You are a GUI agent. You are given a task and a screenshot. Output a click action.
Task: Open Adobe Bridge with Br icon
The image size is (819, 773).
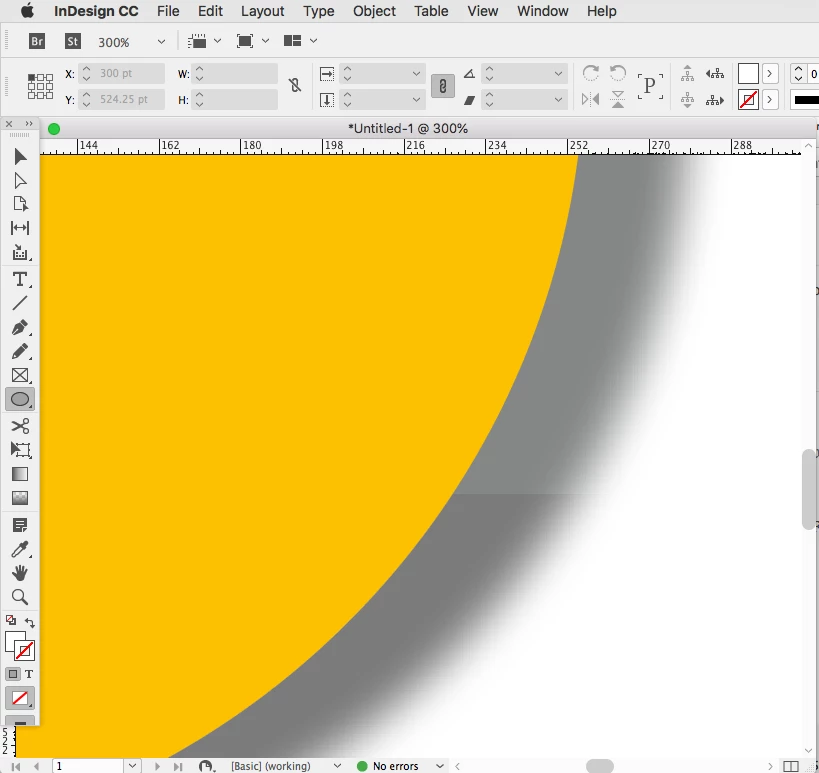tap(37, 41)
